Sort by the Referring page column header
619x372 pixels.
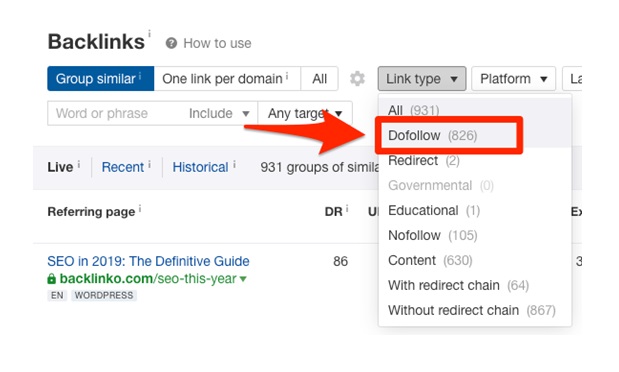[91, 212]
